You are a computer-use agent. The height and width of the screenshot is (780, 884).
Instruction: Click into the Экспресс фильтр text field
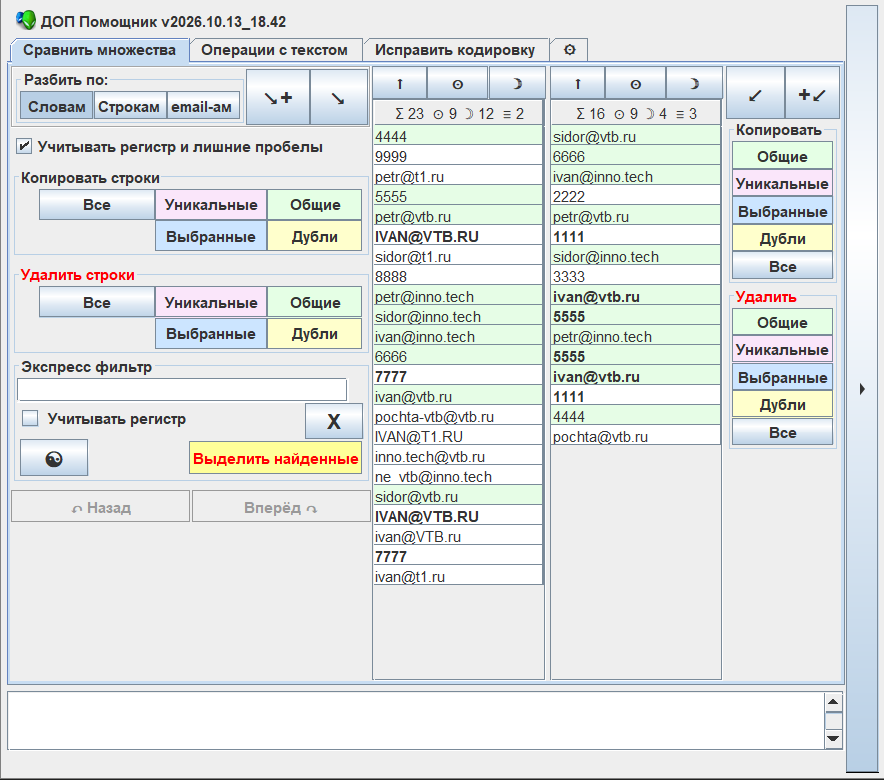[x=182, y=389]
